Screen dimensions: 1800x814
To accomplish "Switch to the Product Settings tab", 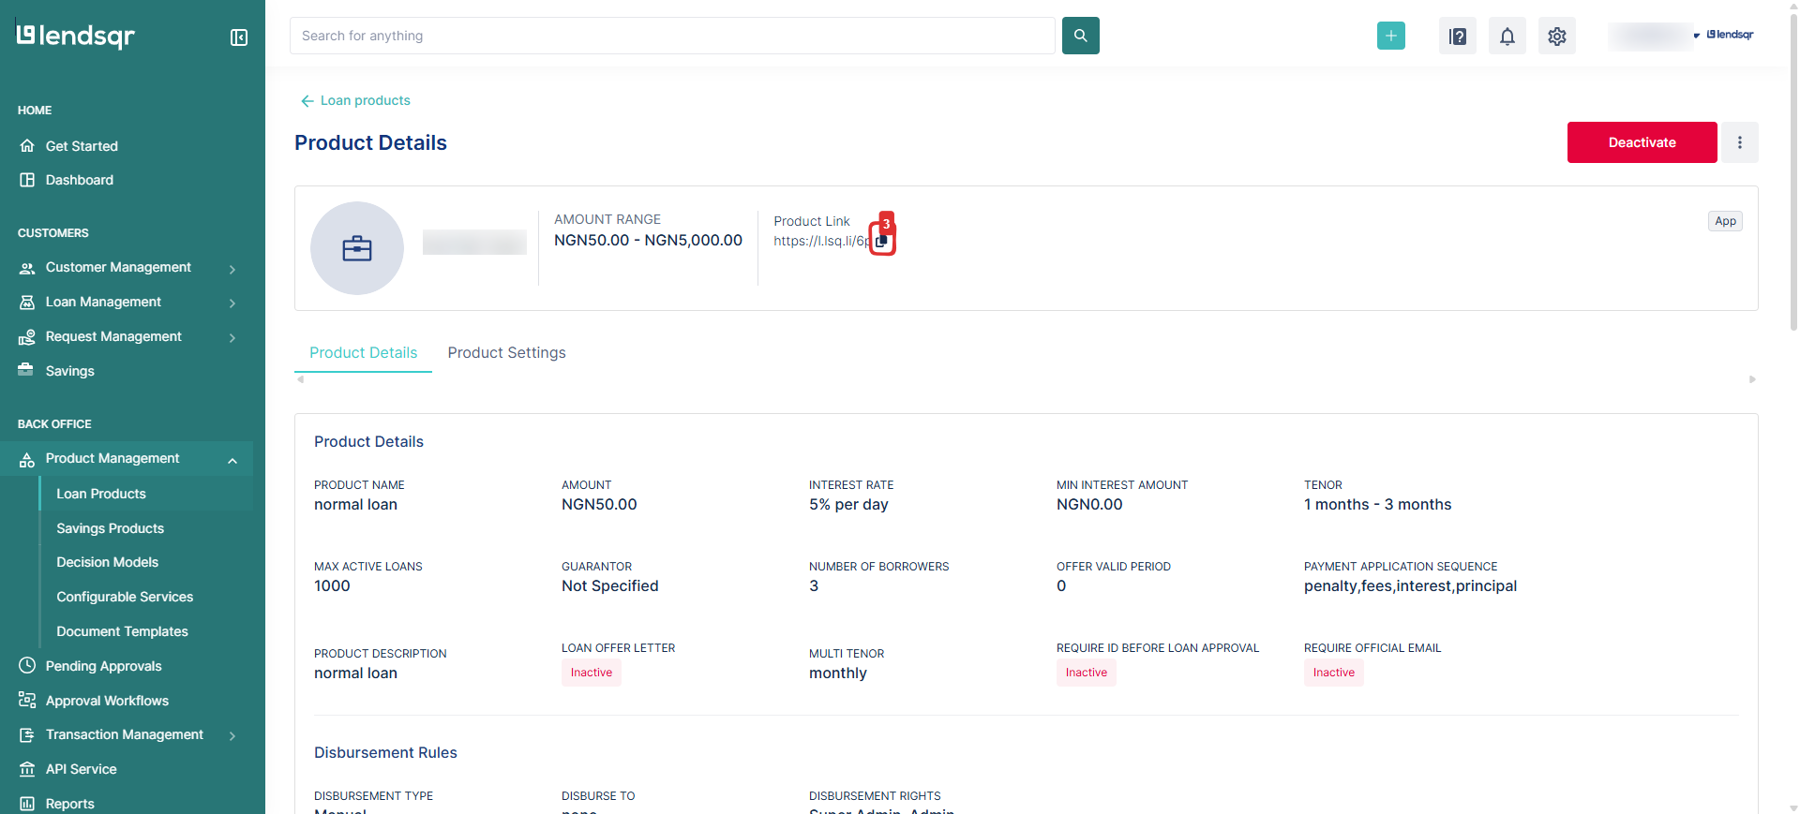I will [506, 353].
